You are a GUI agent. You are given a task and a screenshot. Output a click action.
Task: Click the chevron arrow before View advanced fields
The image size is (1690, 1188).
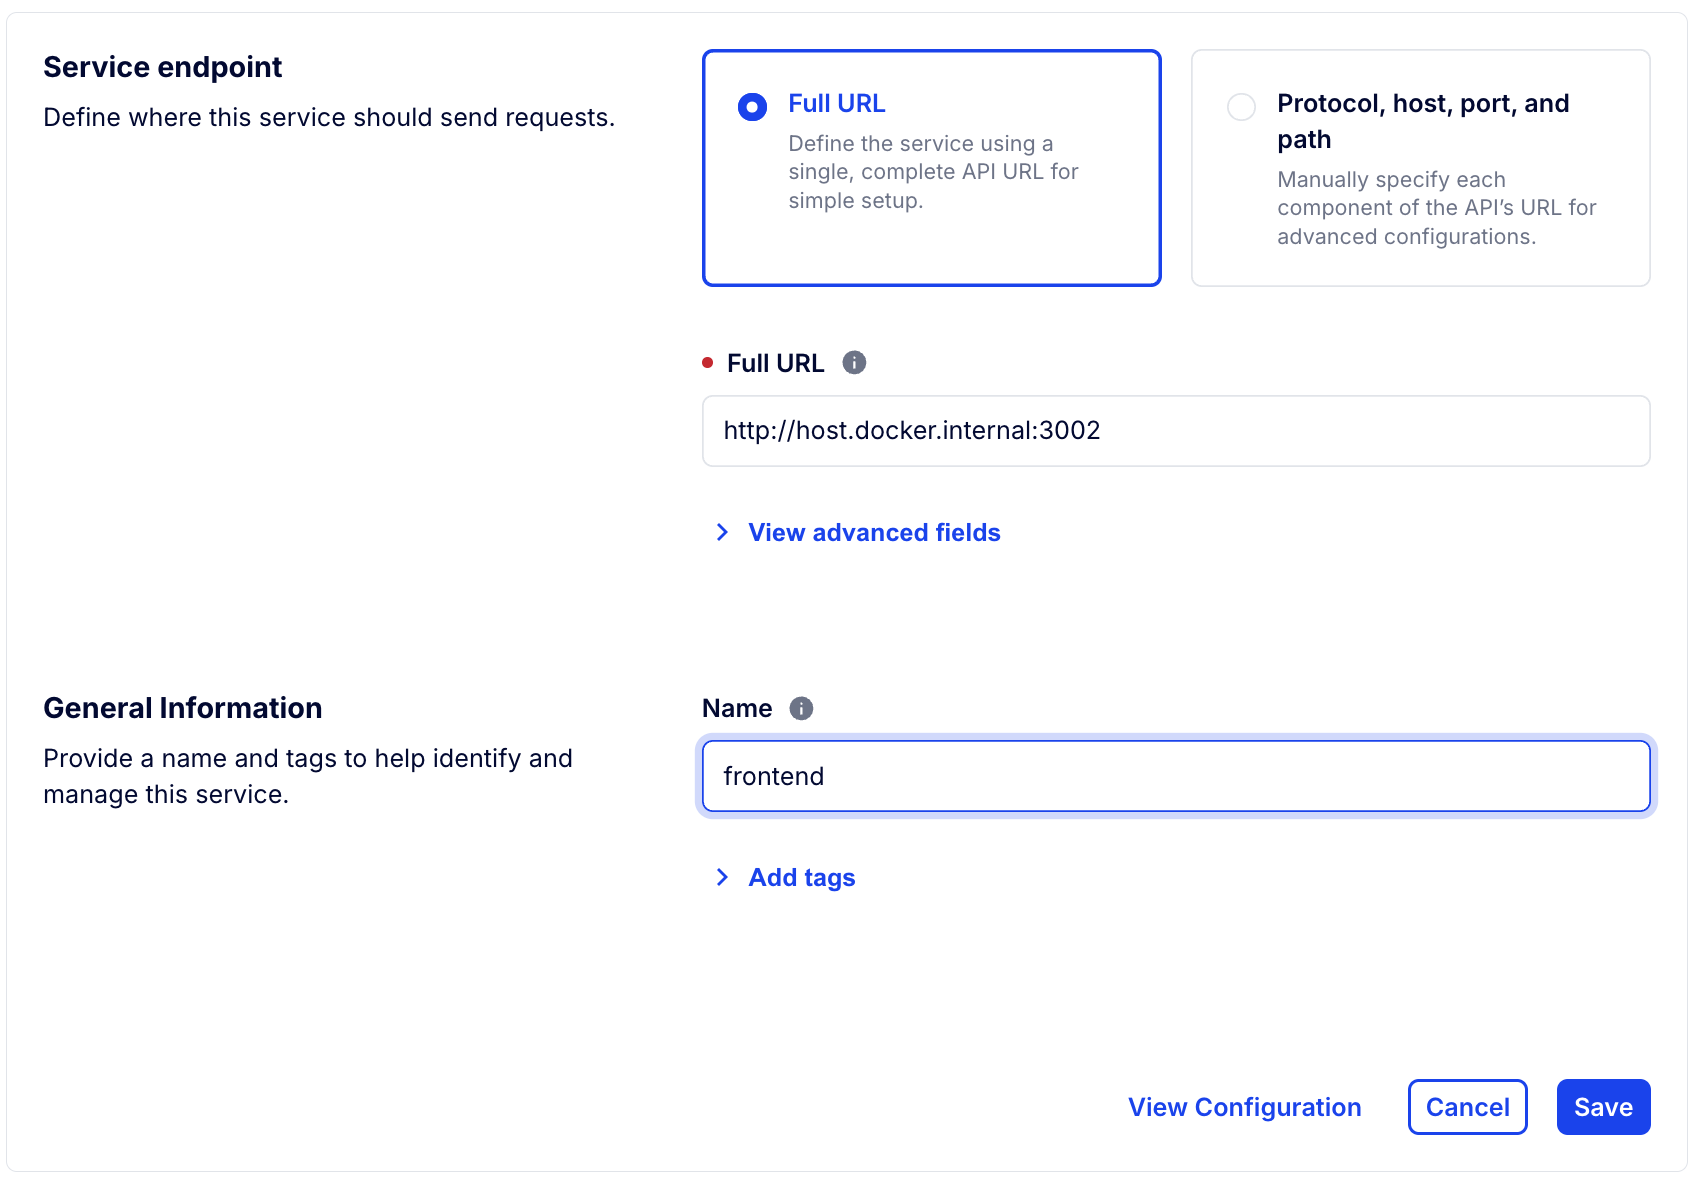click(722, 533)
